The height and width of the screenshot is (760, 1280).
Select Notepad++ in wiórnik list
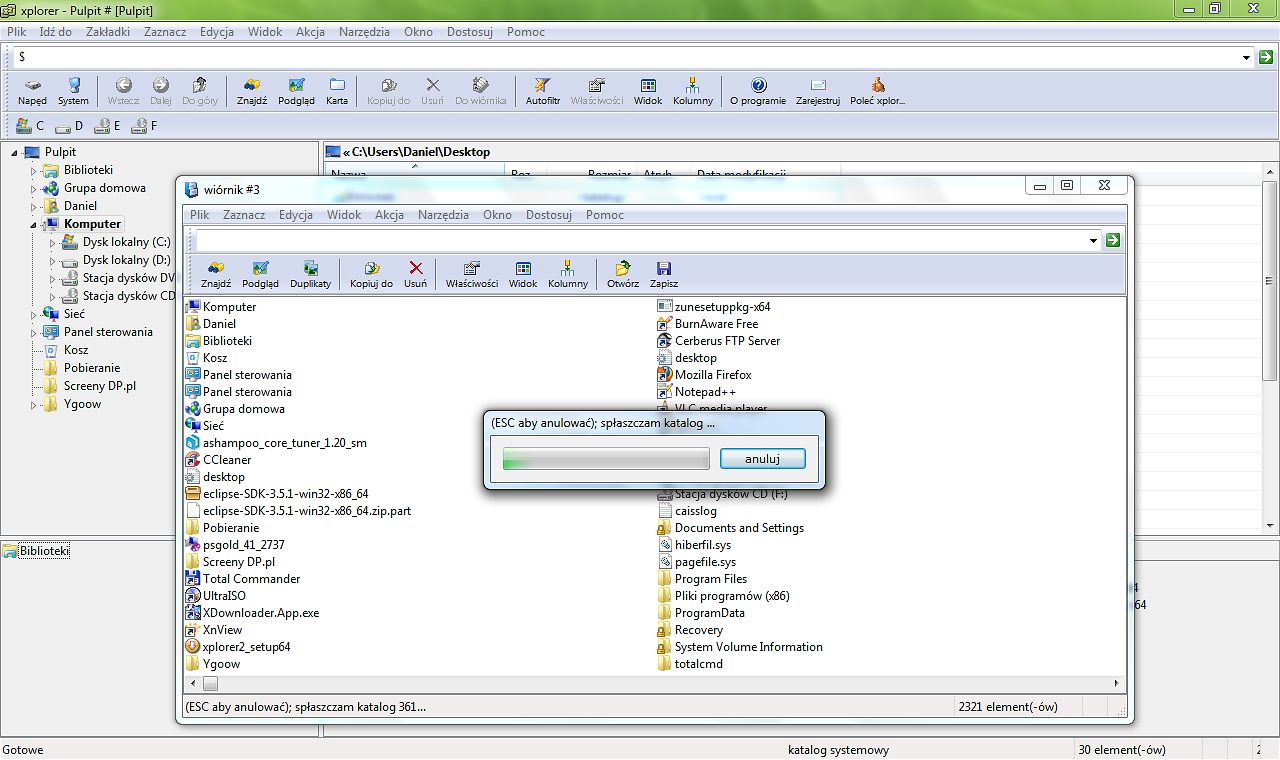click(696, 392)
